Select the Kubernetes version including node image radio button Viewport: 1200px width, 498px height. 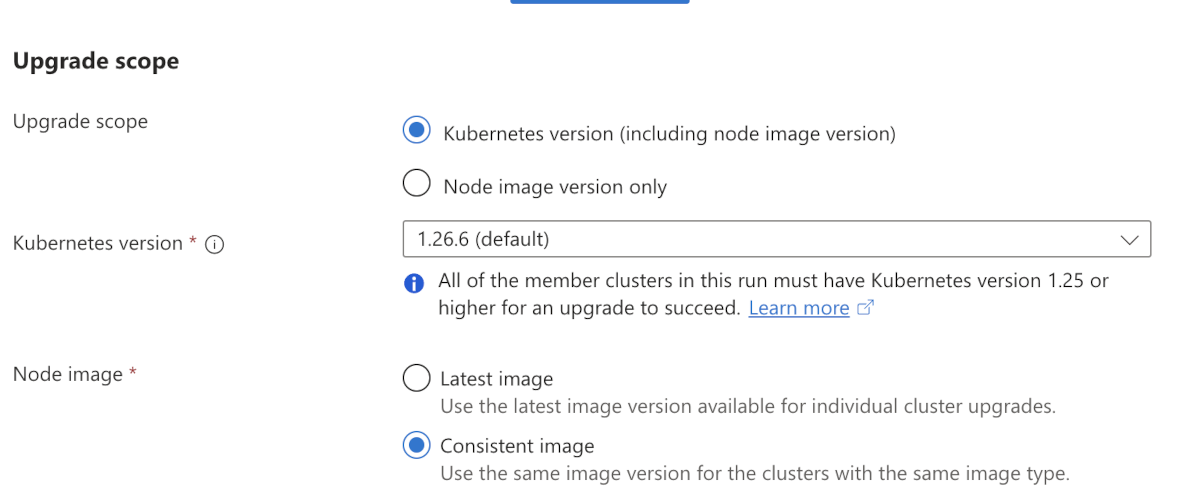coord(415,131)
